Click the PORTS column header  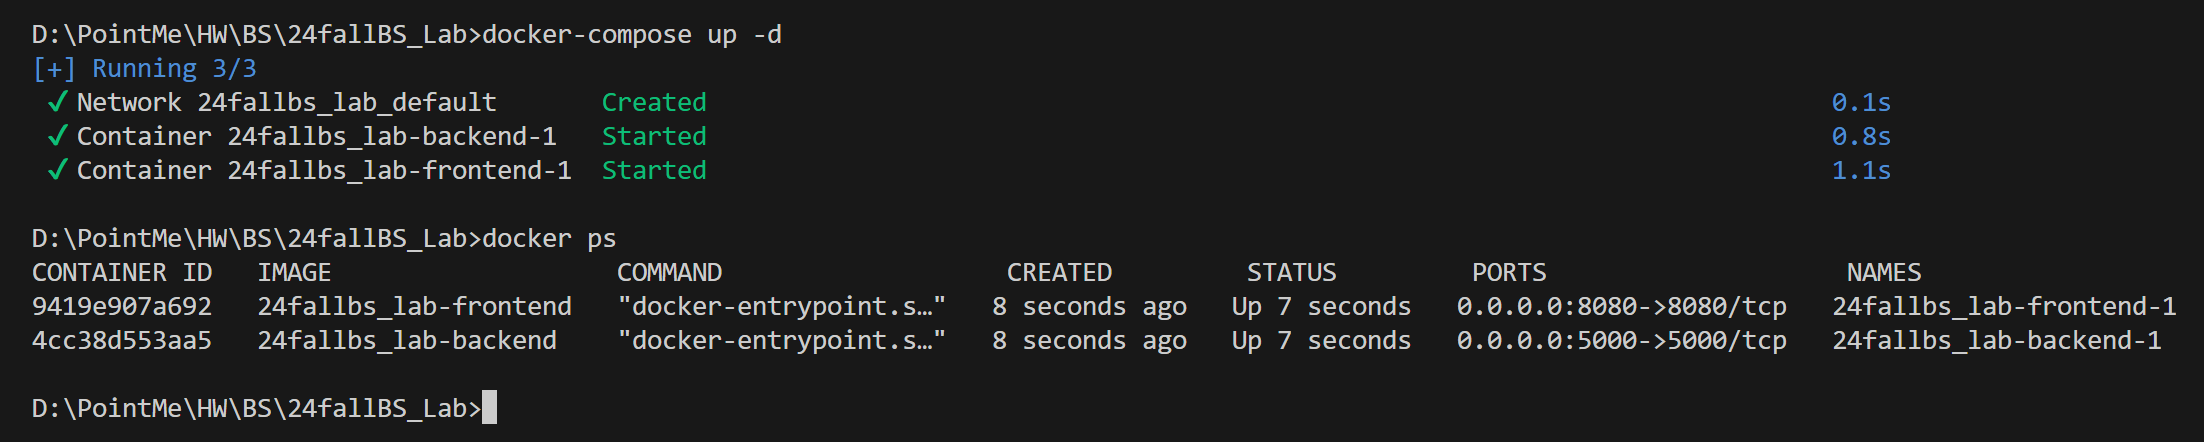pyautogui.click(x=1509, y=272)
